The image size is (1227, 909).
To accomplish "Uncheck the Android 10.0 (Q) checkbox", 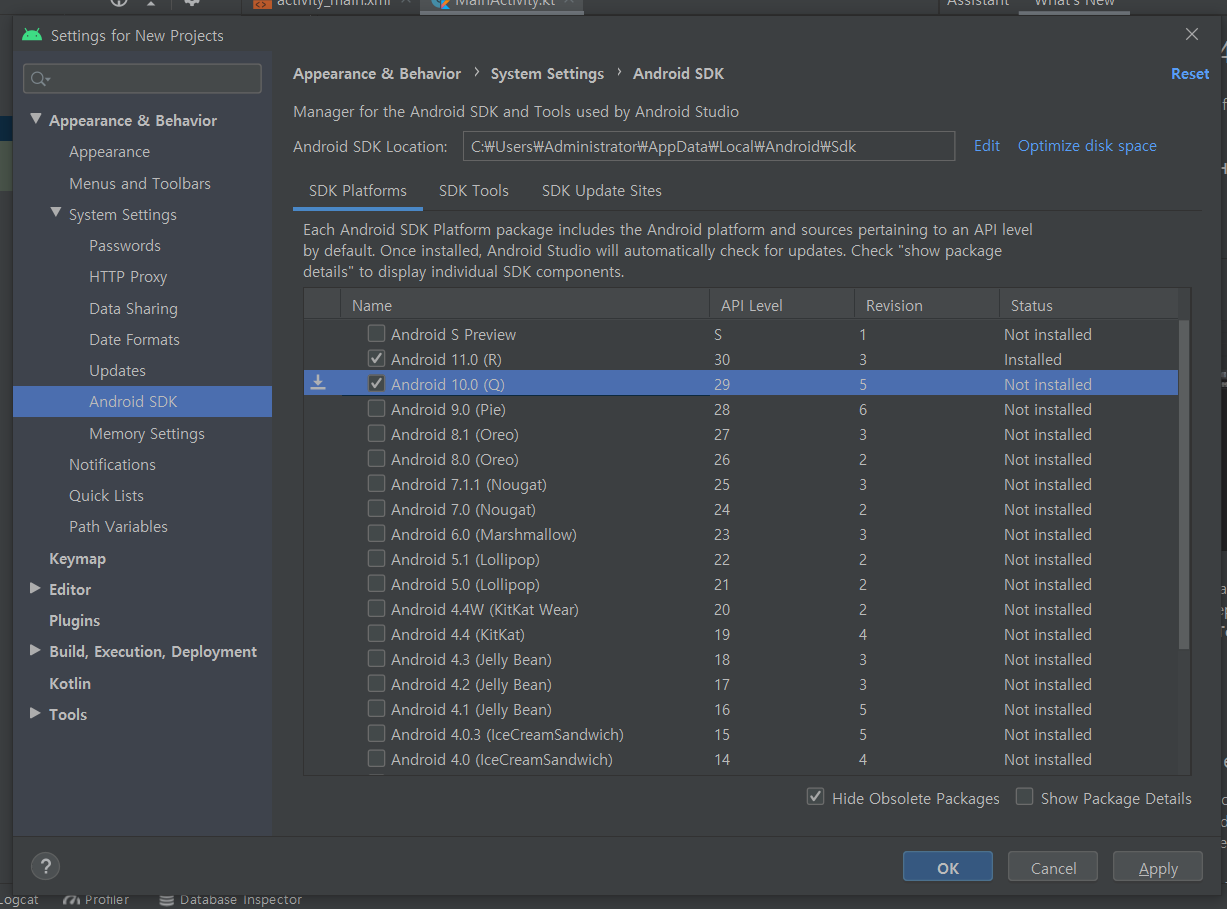I will [x=376, y=383].
